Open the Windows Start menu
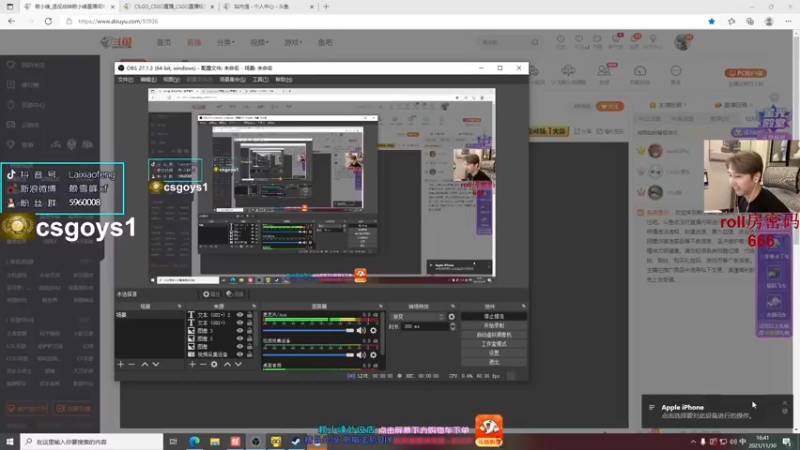800x450 pixels. click(10, 441)
